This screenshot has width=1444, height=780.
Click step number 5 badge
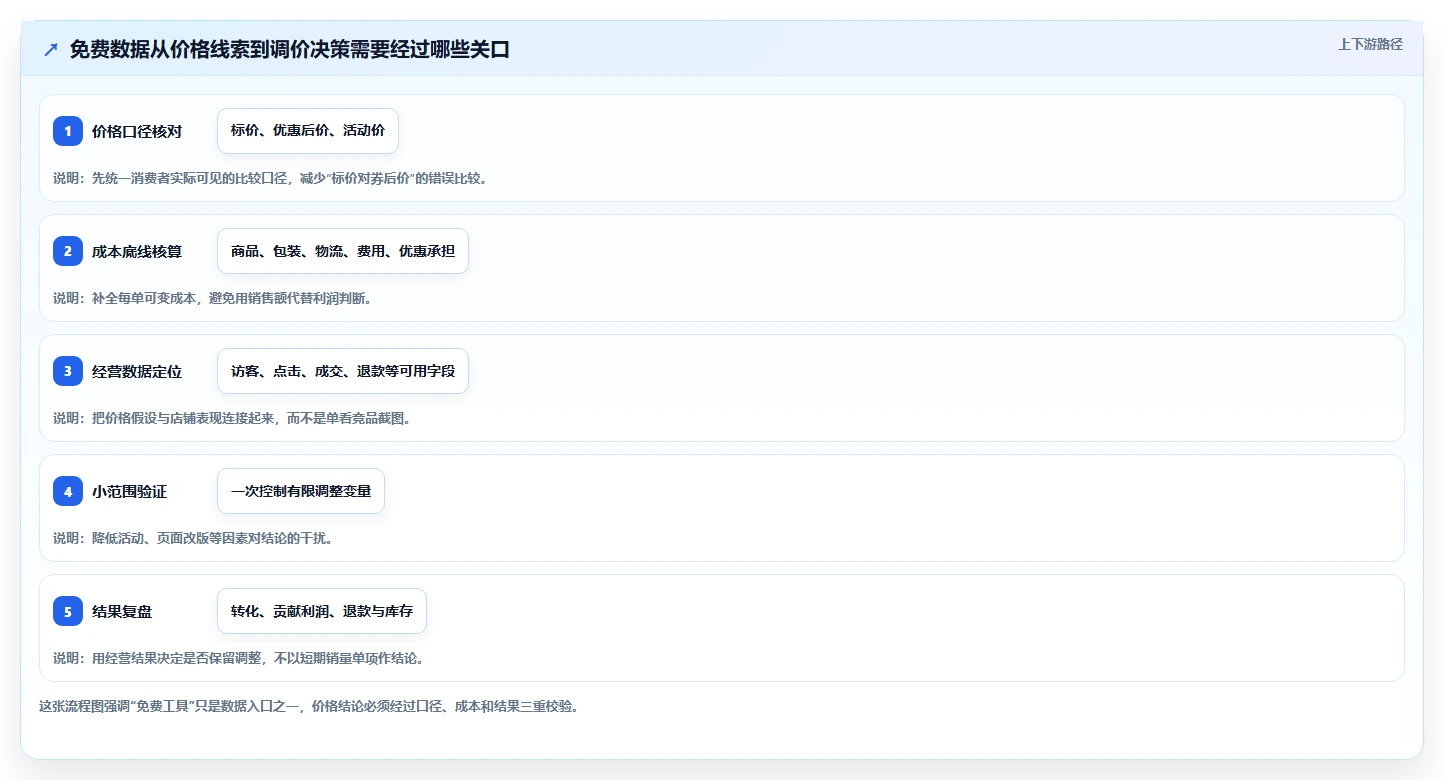pyautogui.click(x=68, y=611)
